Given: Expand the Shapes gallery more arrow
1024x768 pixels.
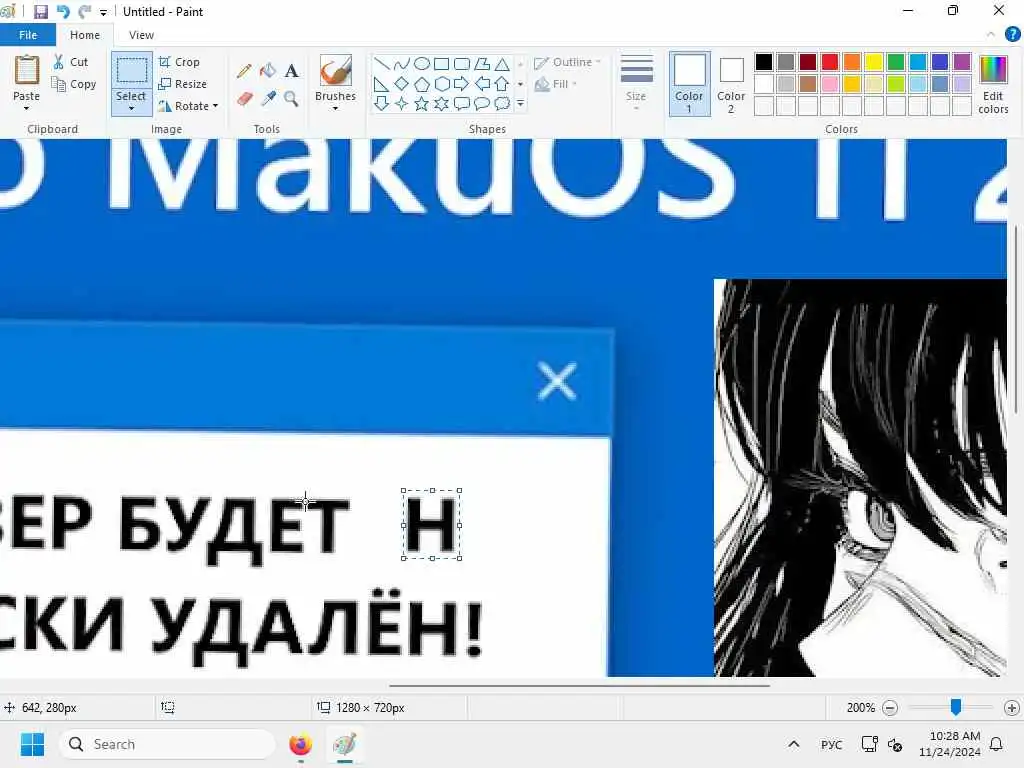Looking at the screenshot, I should pos(520,104).
